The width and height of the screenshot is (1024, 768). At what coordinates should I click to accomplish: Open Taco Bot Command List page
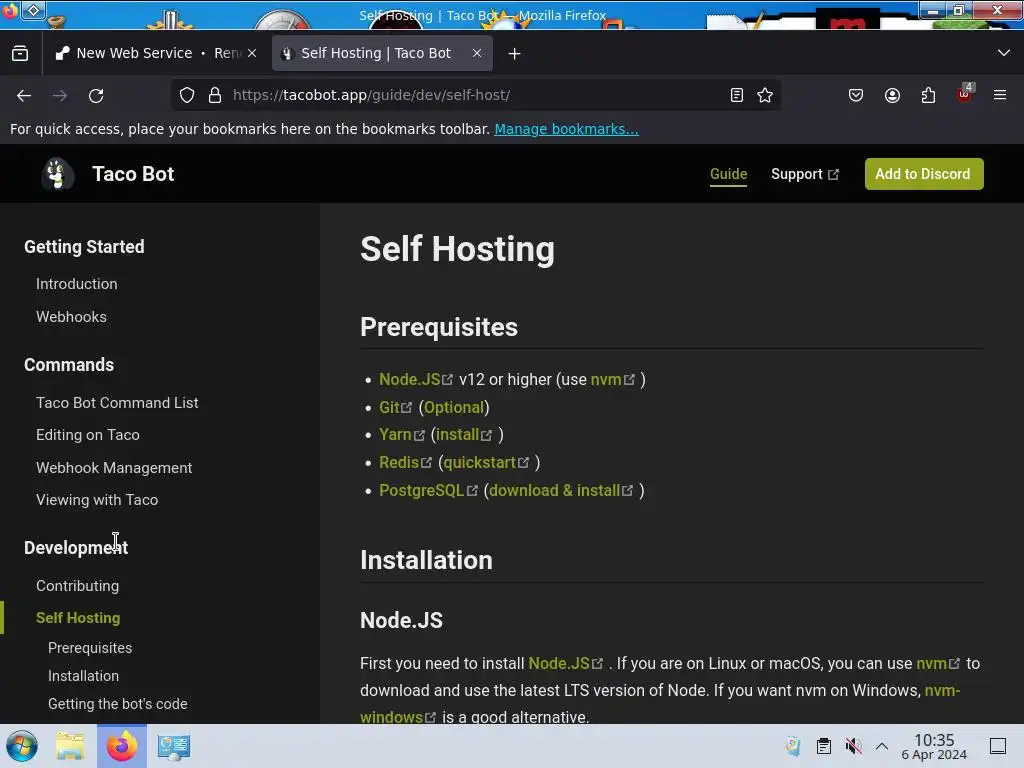click(117, 403)
